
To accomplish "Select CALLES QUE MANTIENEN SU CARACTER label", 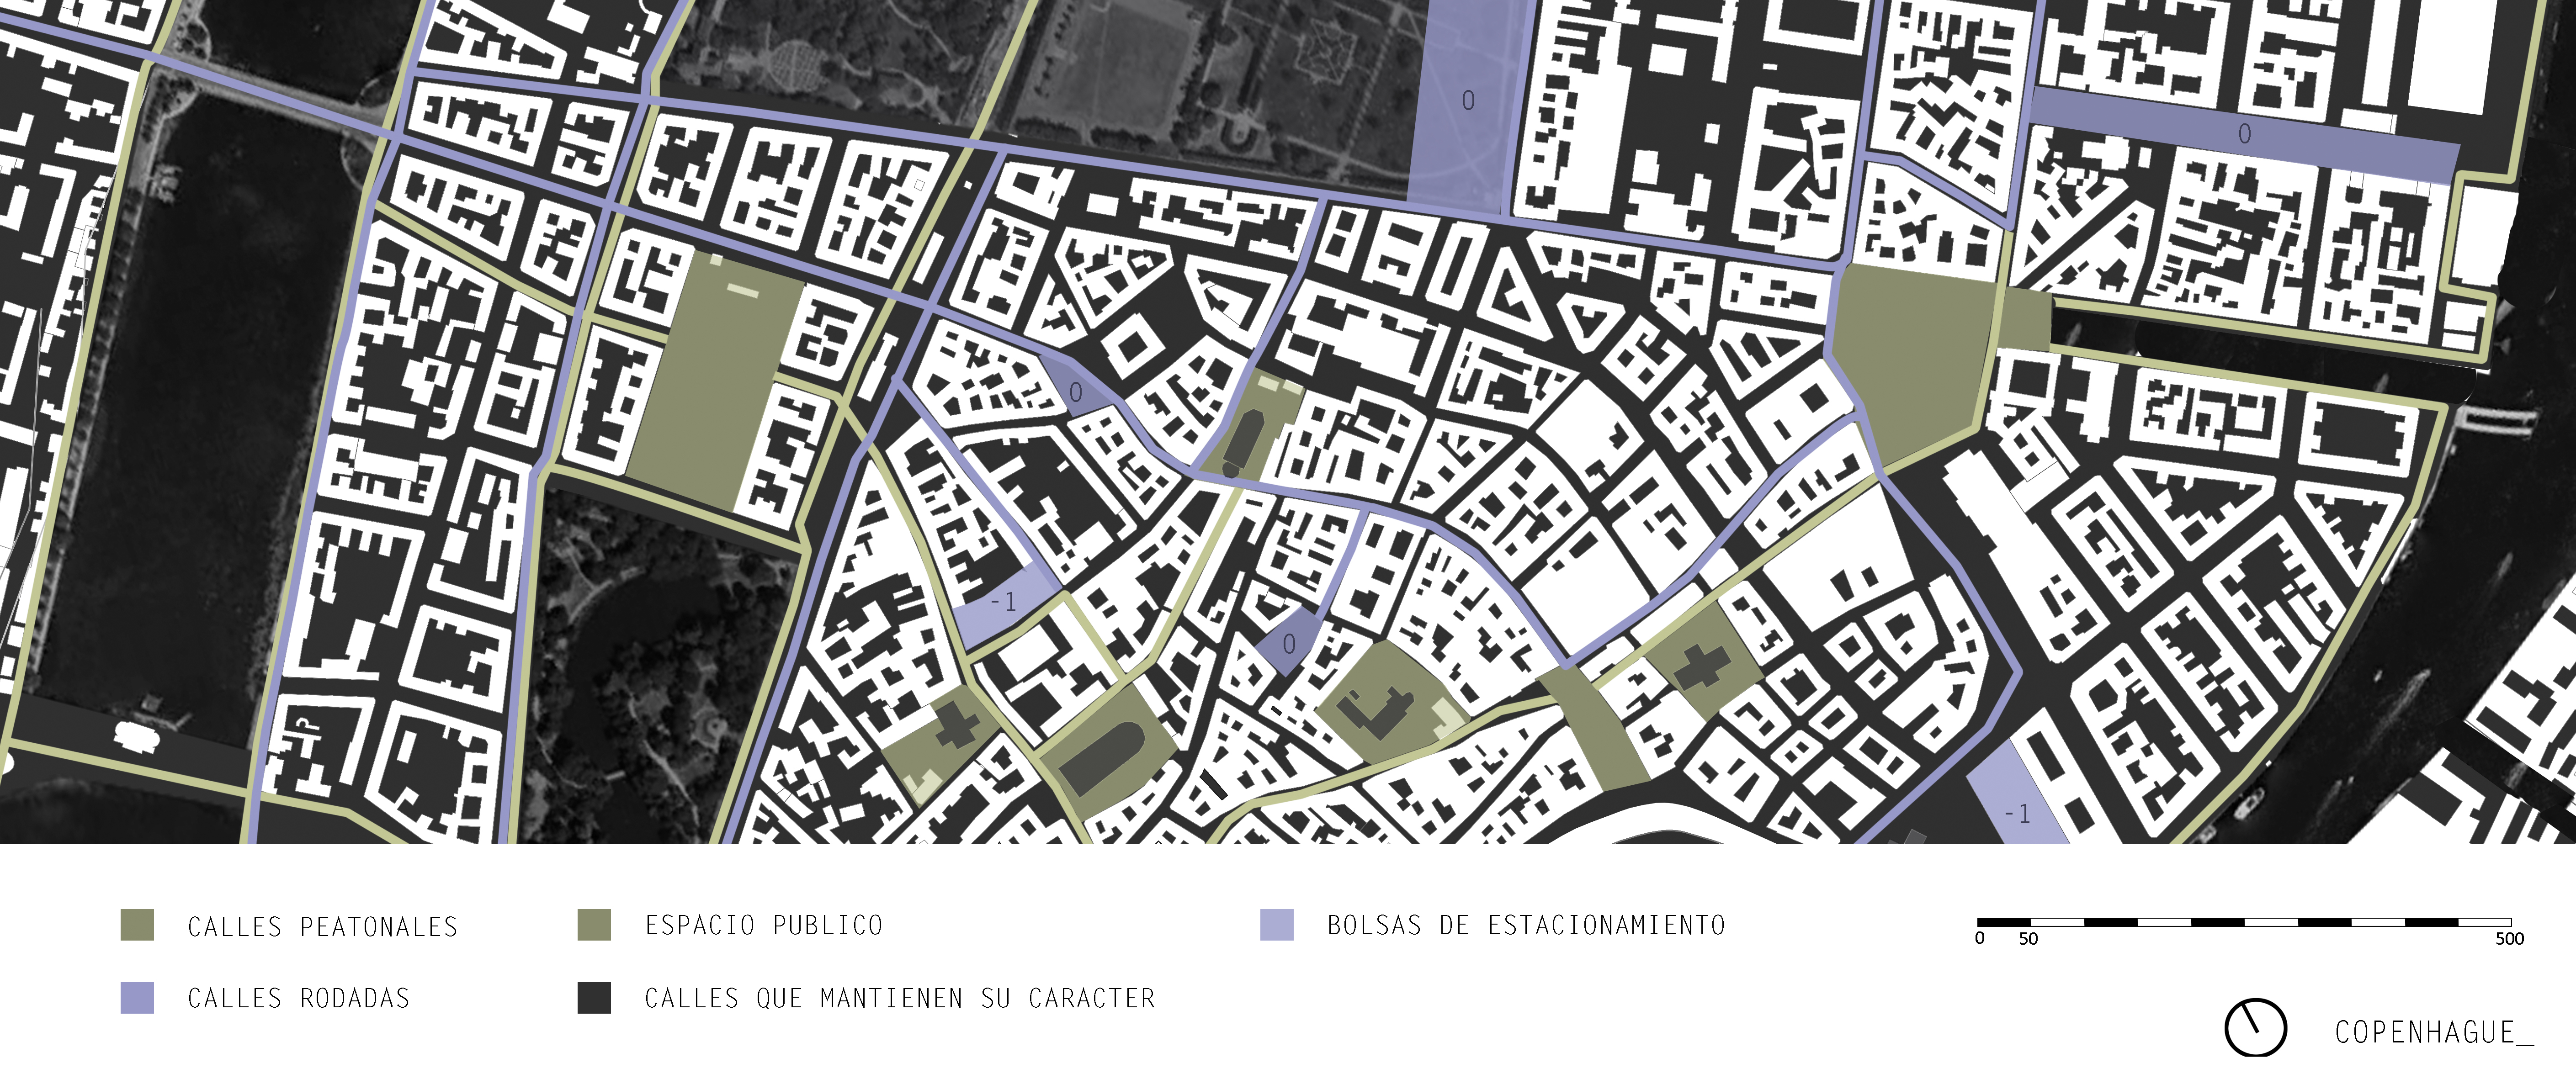I will coord(900,998).
